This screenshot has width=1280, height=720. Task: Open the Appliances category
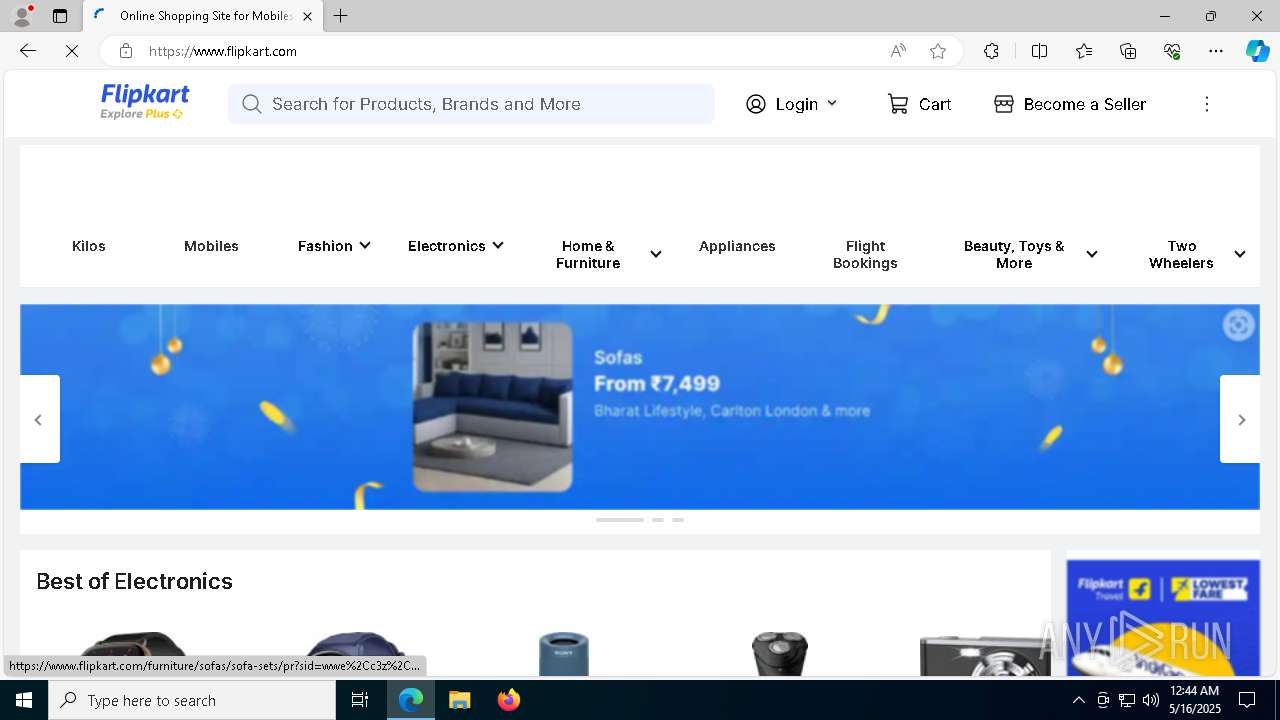click(x=737, y=246)
